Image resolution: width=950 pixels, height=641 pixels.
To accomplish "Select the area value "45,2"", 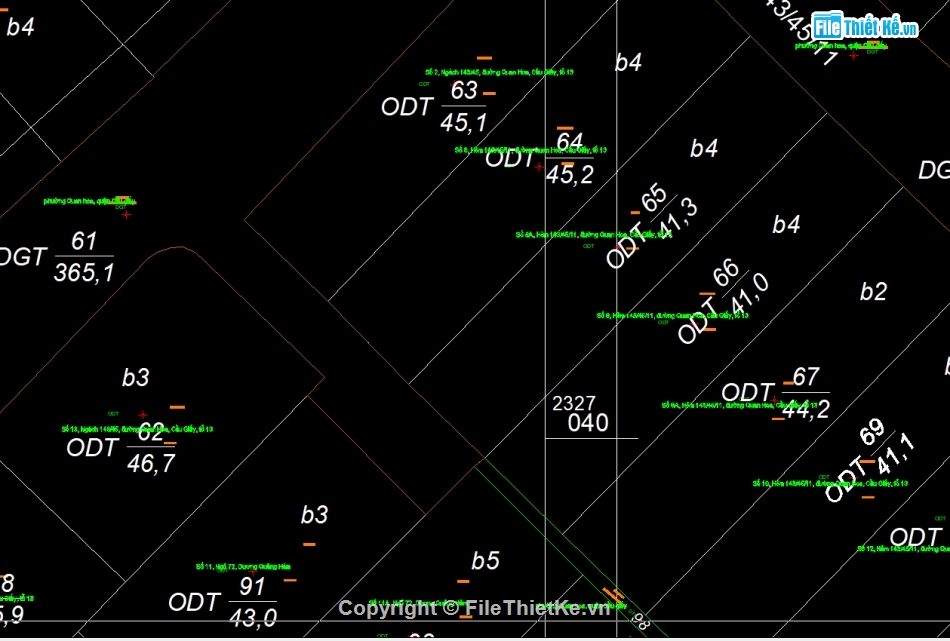I will [570, 174].
